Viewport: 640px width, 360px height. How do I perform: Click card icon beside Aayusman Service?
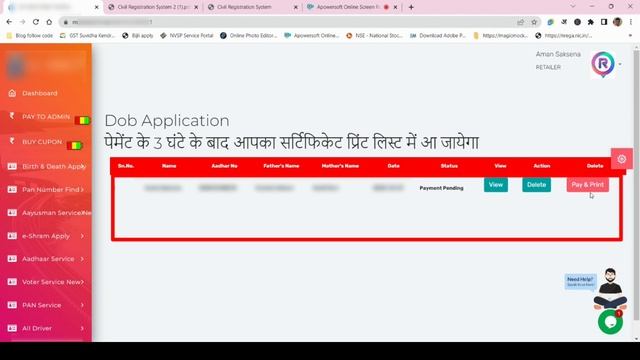click(12, 213)
